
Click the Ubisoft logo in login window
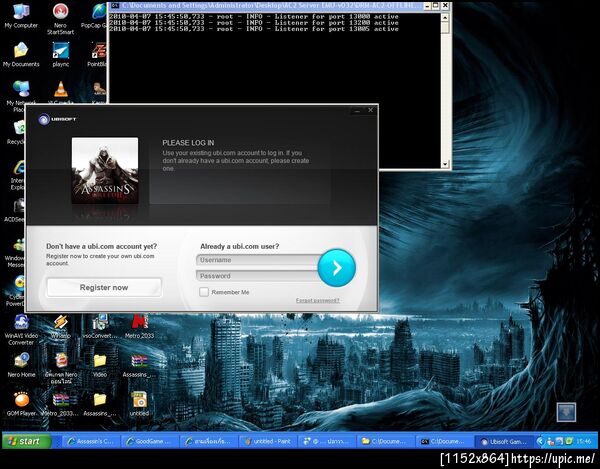tap(57, 119)
